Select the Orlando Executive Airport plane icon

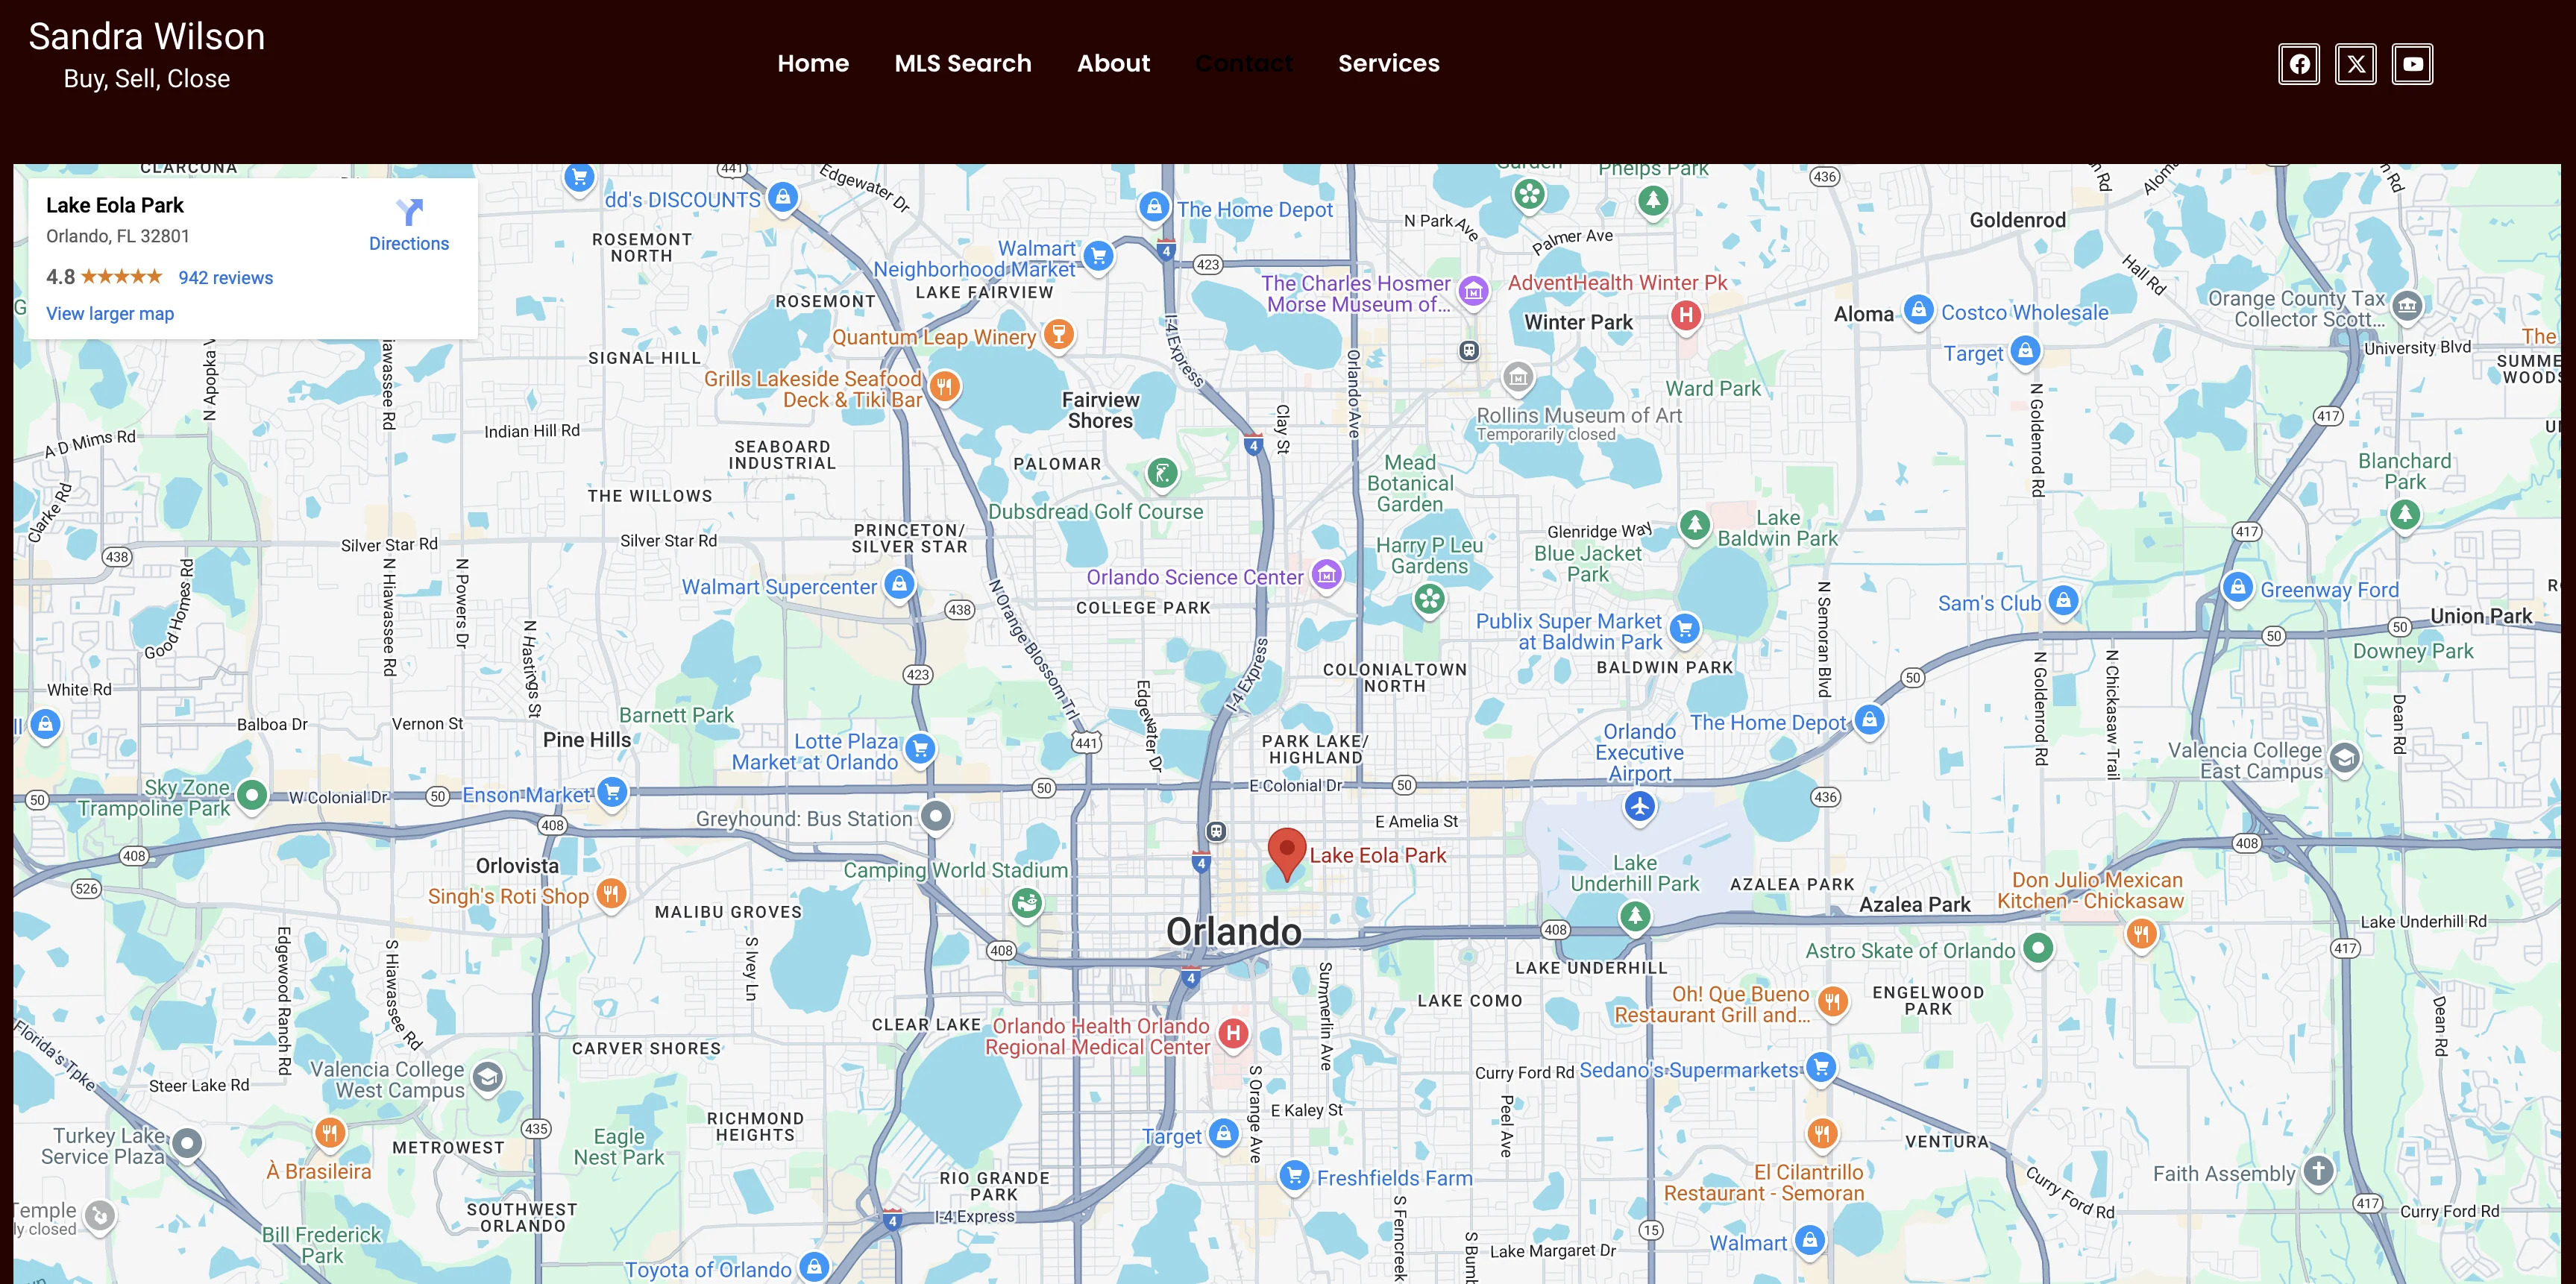(1640, 806)
